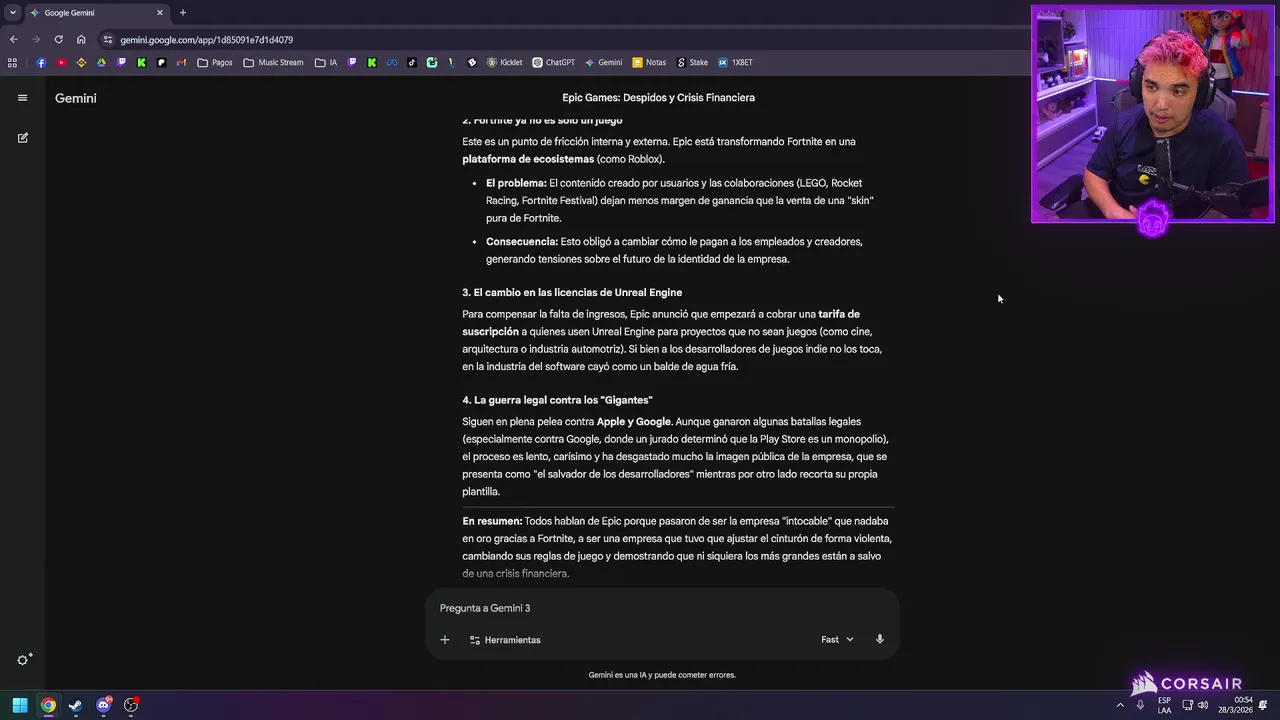Open the IA bookmarks folder
Viewport: 1280px width, 720px height.
tap(327, 62)
